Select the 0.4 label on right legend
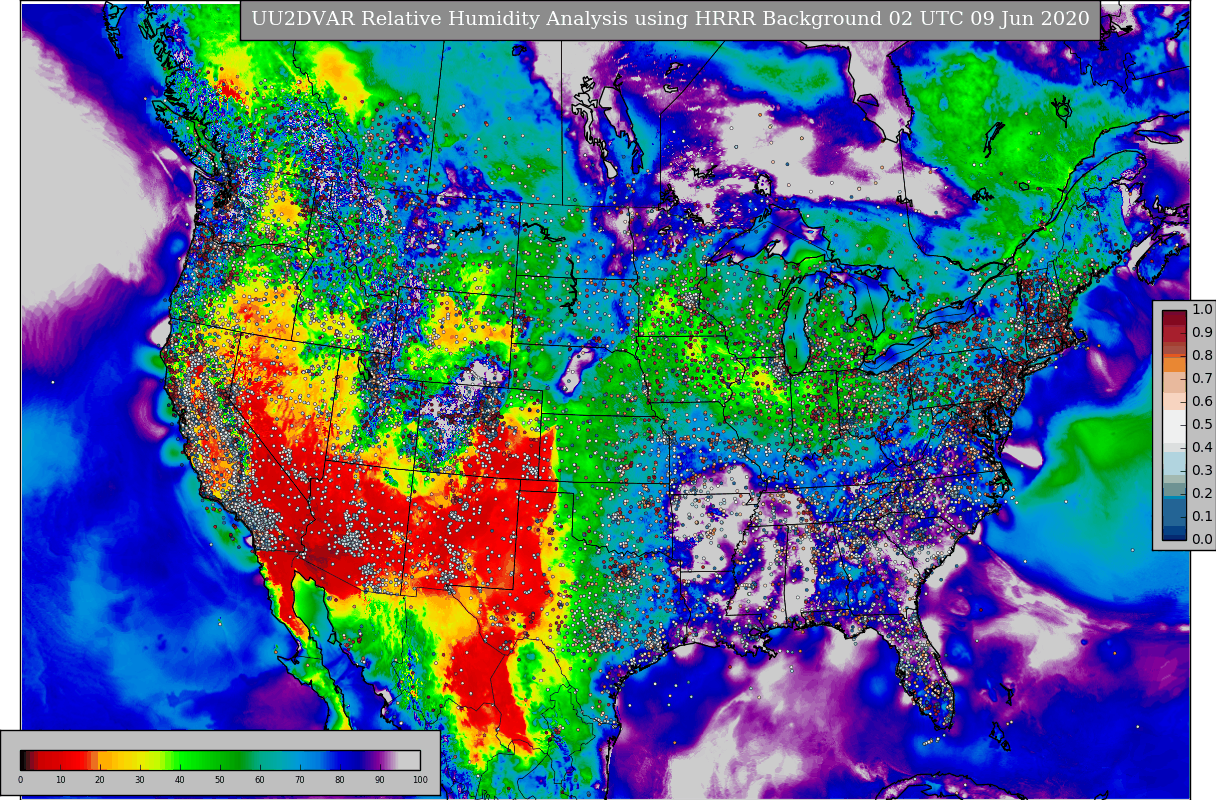The width and height of the screenshot is (1216, 800). tap(1201, 448)
